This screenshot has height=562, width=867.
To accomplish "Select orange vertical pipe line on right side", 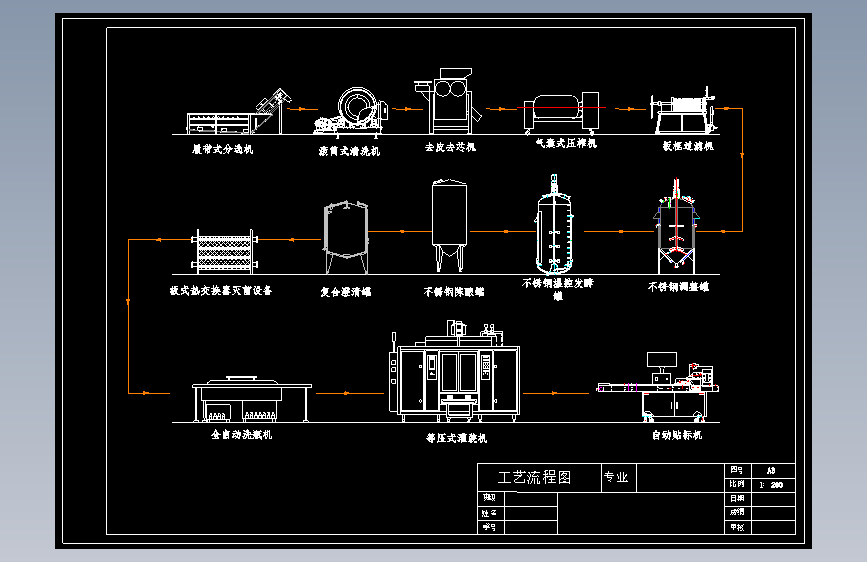I will (x=742, y=170).
